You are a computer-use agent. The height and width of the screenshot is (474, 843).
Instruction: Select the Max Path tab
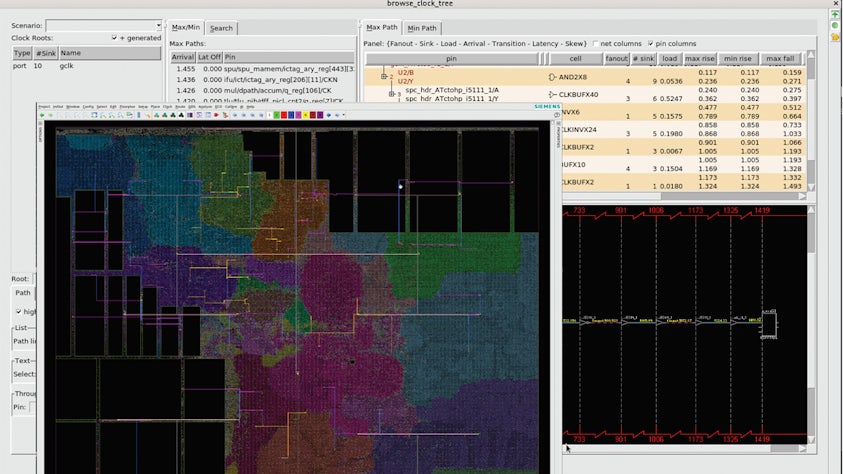[x=382, y=27]
